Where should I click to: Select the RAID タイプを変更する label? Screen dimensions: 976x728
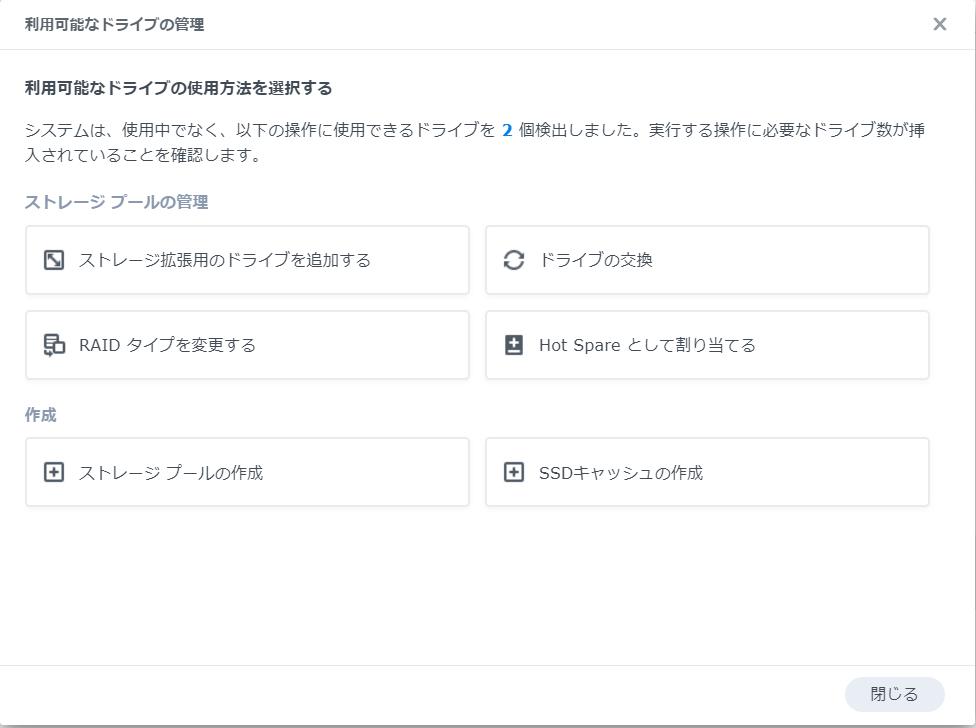[167, 345]
